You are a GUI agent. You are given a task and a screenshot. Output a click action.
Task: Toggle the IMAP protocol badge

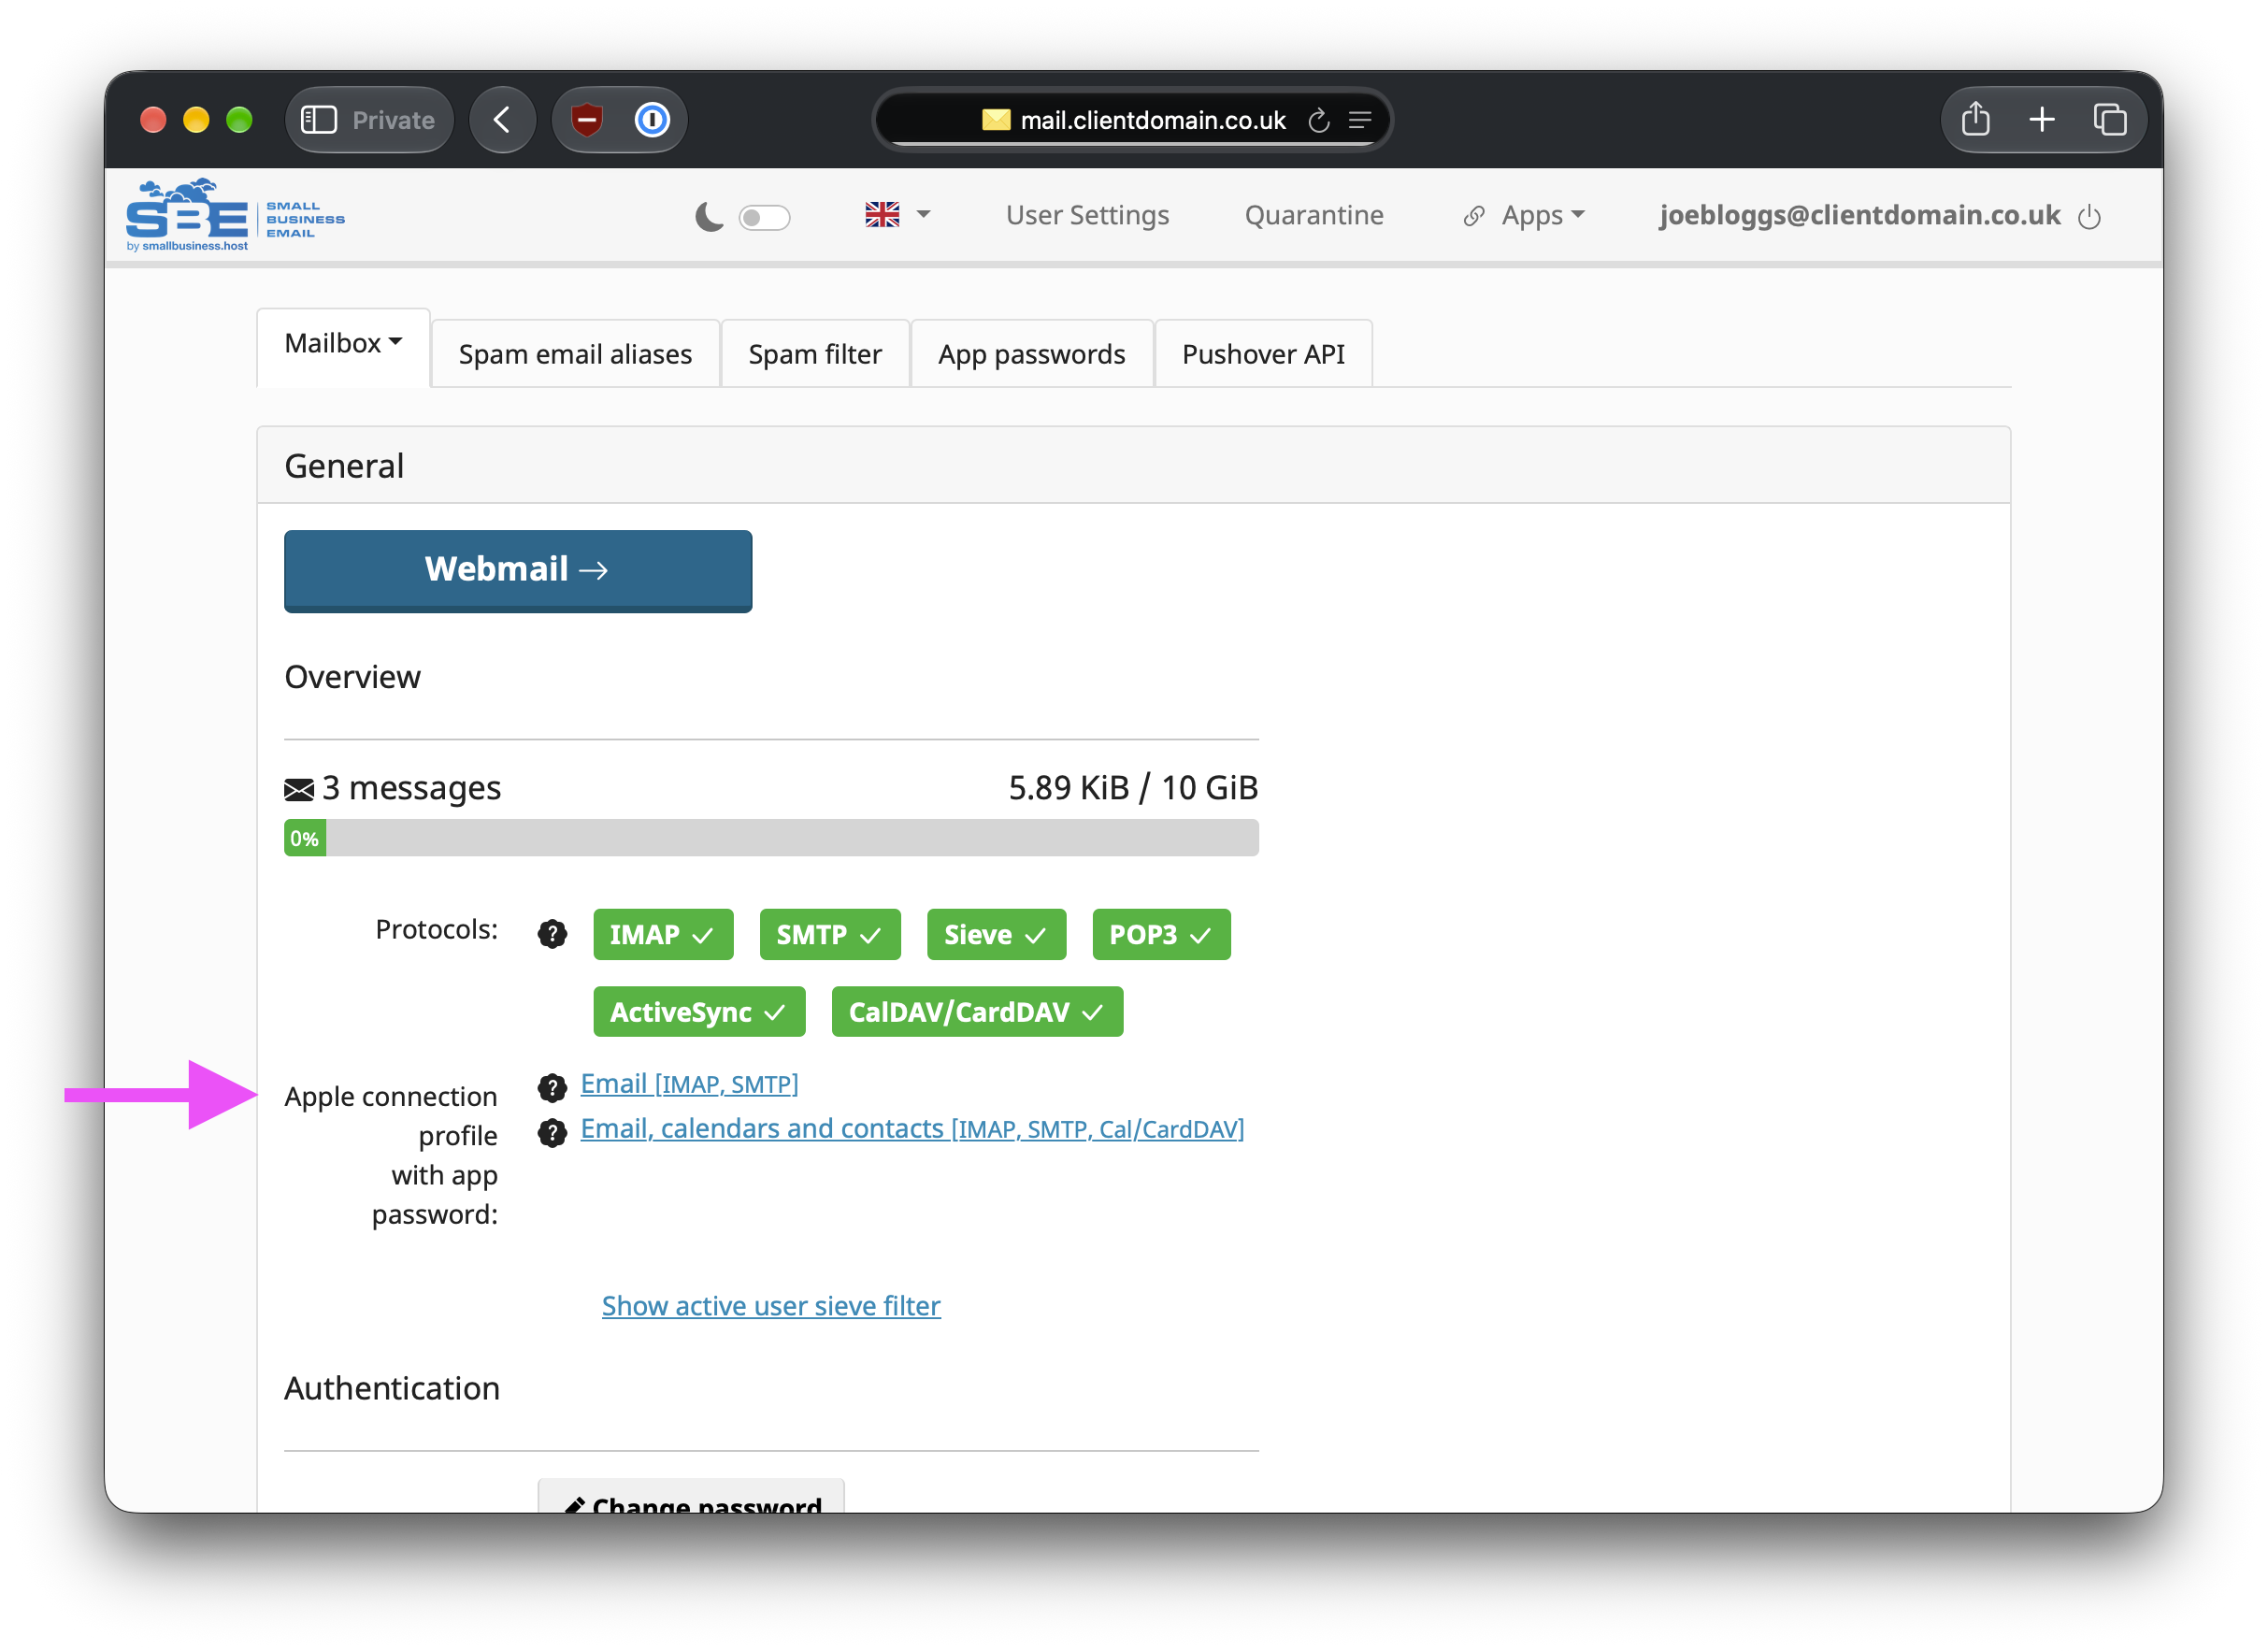tap(663, 934)
